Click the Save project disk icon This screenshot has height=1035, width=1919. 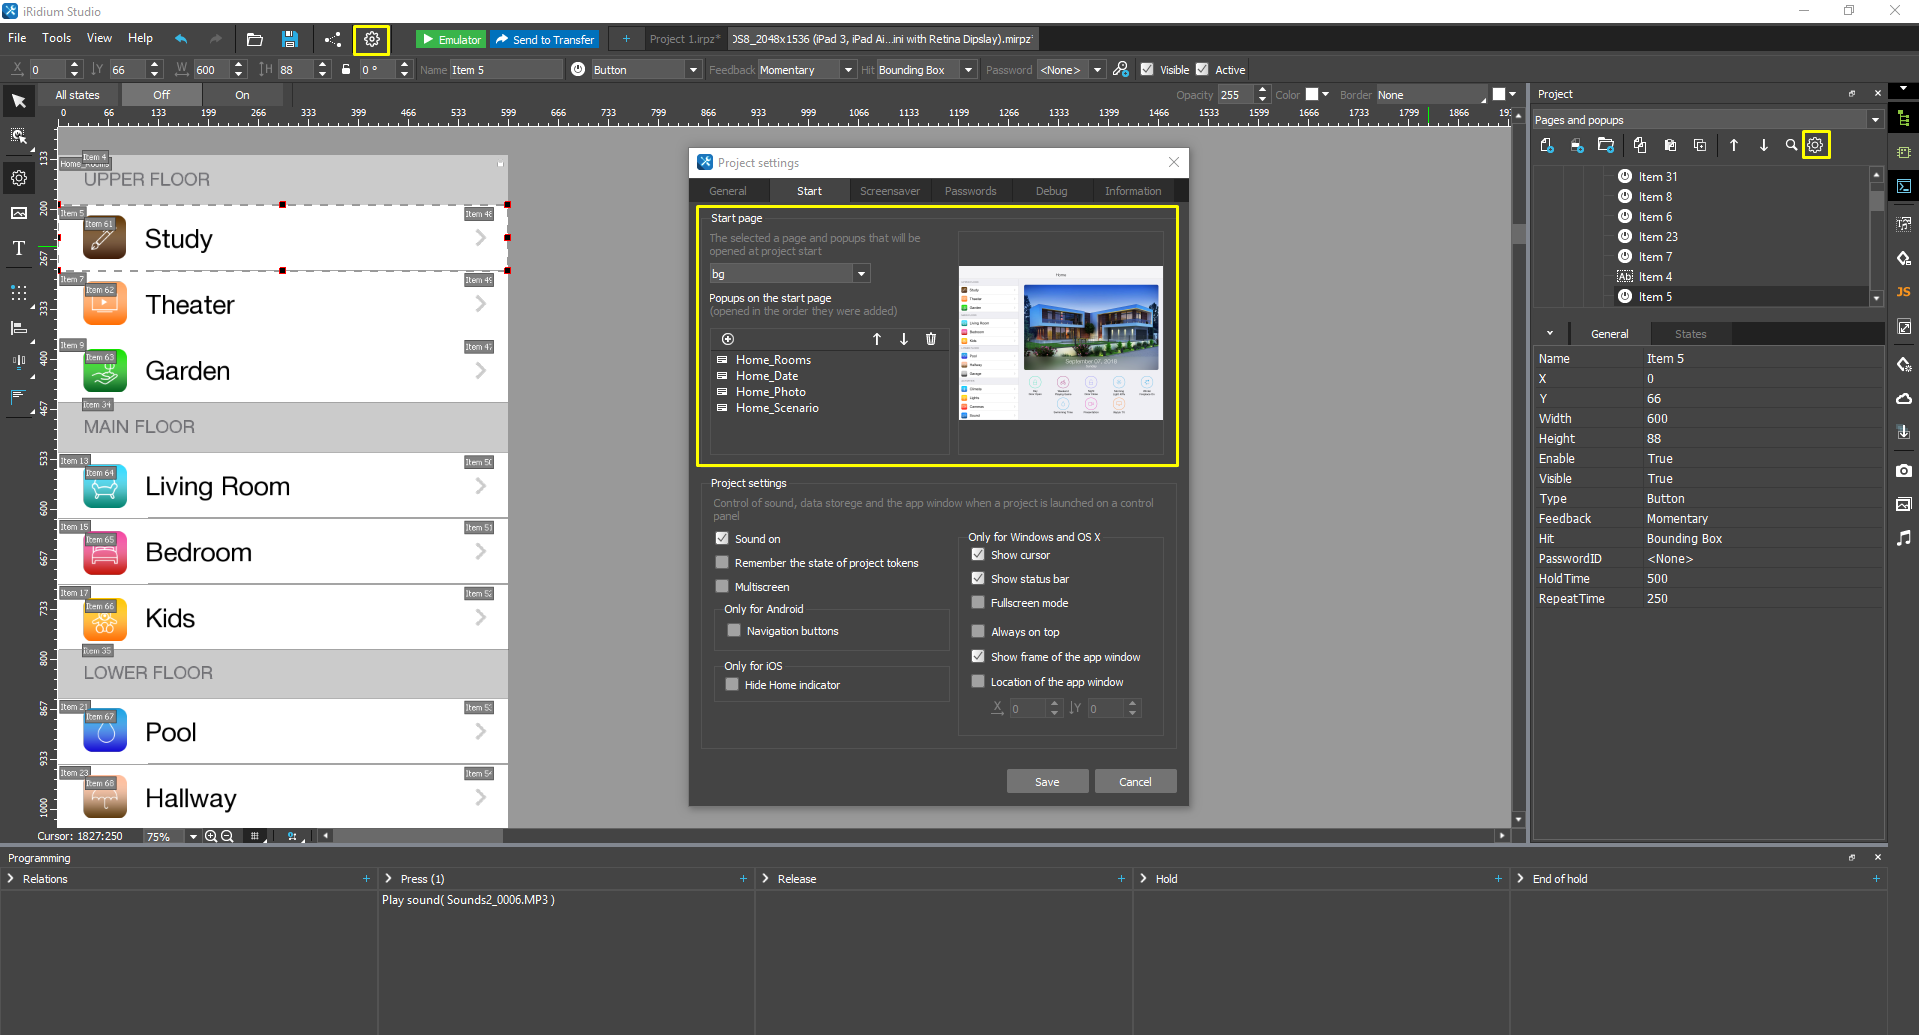[x=289, y=40]
